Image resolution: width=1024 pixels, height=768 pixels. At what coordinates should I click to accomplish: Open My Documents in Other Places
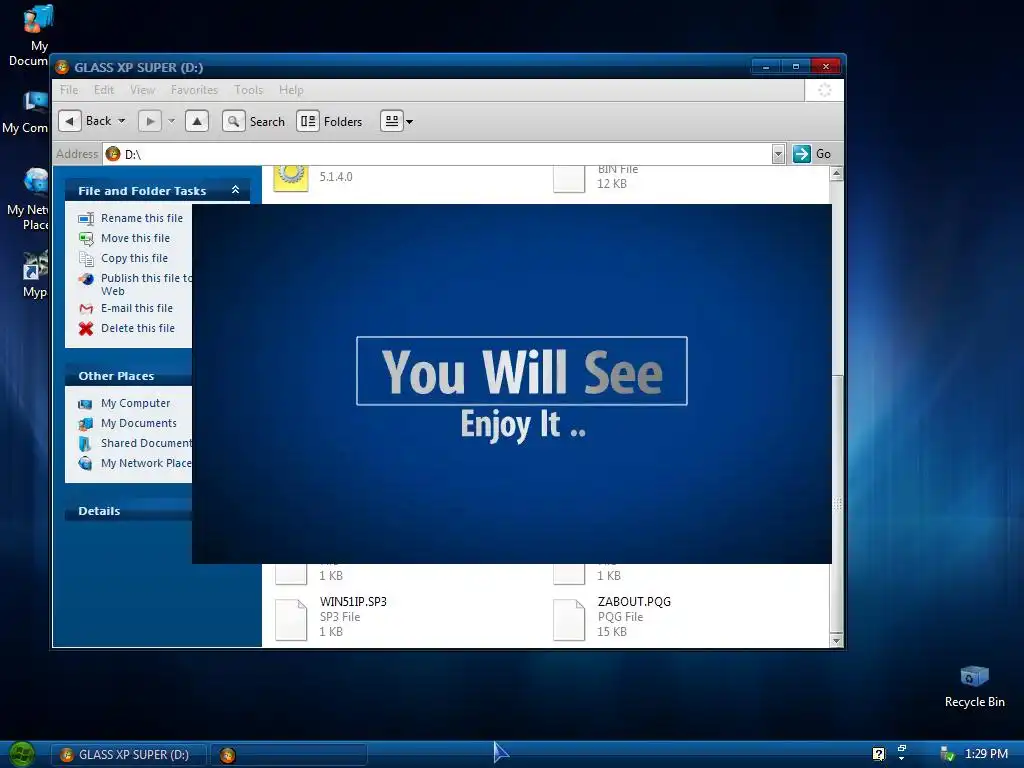[138, 423]
